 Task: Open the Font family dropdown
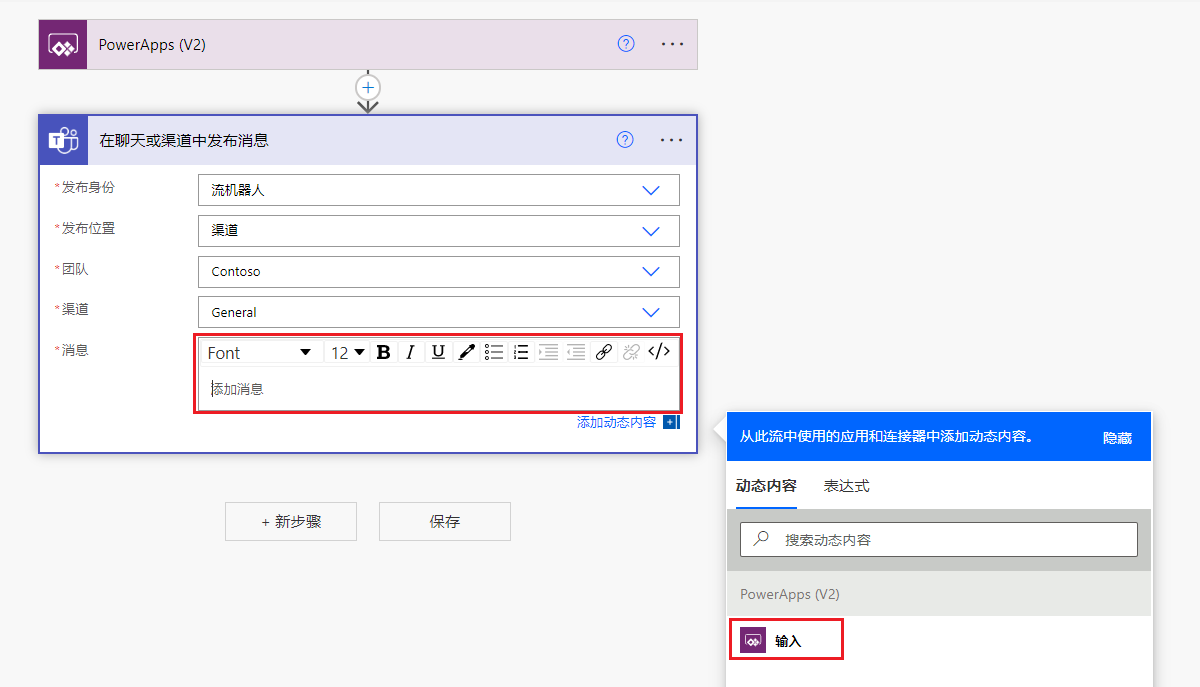click(x=260, y=352)
